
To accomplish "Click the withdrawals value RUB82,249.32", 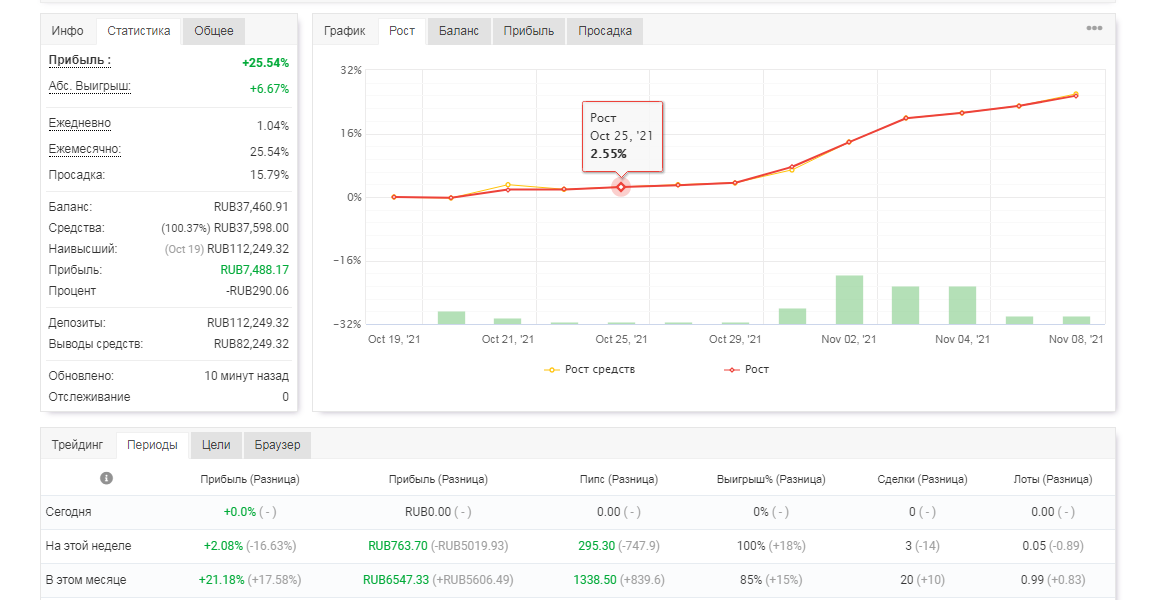I will click(x=251, y=344).
